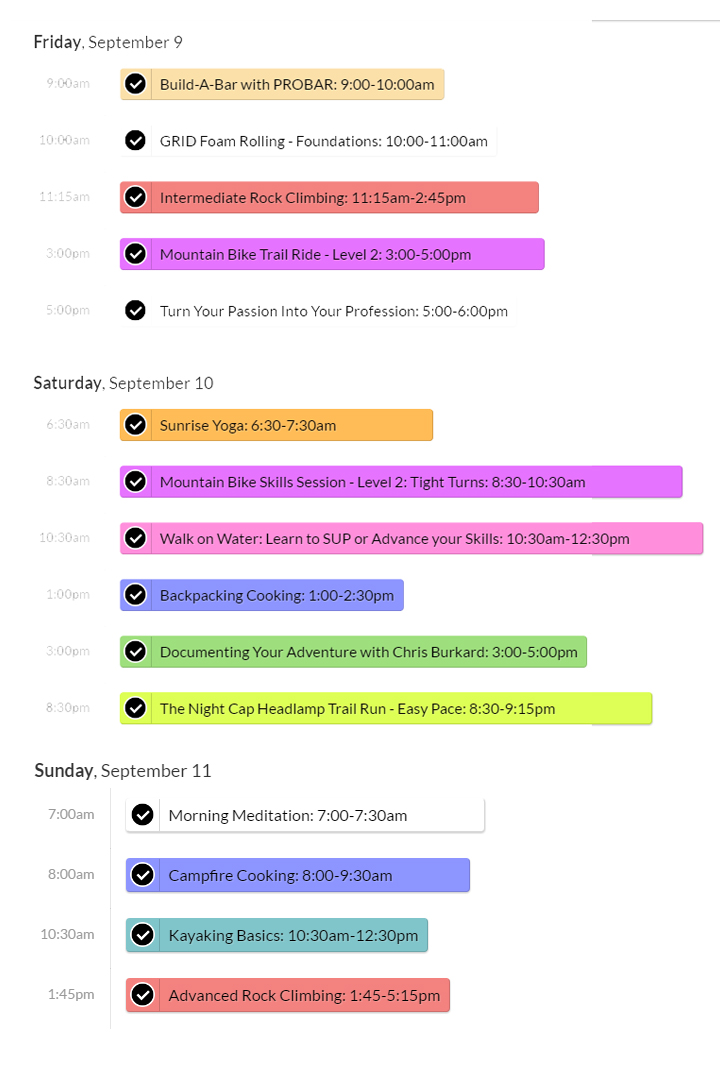Uncheck Turn Your Passion Into Your Profession
The width and height of the screenshot is (720, 1080).
[136, 311]
